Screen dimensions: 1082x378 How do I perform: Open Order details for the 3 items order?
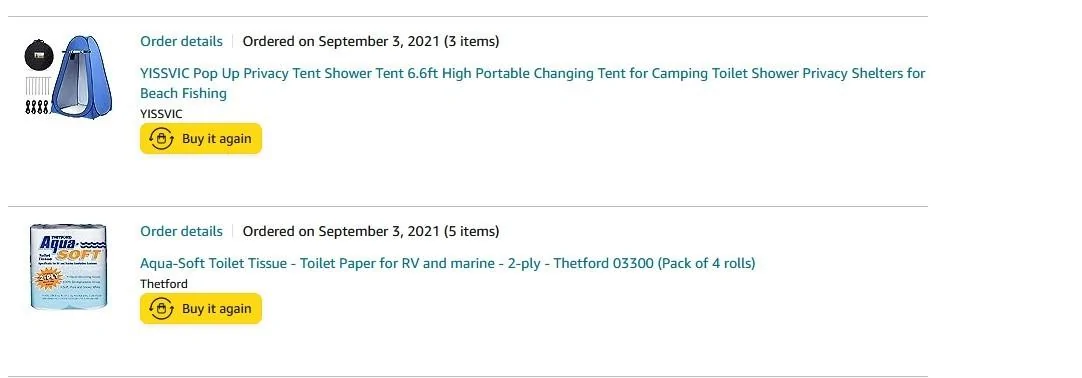click(181, 41)
